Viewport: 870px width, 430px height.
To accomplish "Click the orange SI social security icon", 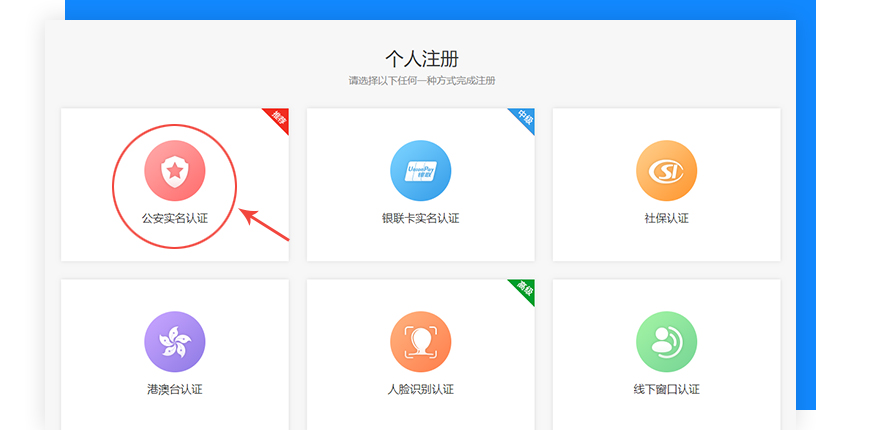I will click(x=666, y=171).
